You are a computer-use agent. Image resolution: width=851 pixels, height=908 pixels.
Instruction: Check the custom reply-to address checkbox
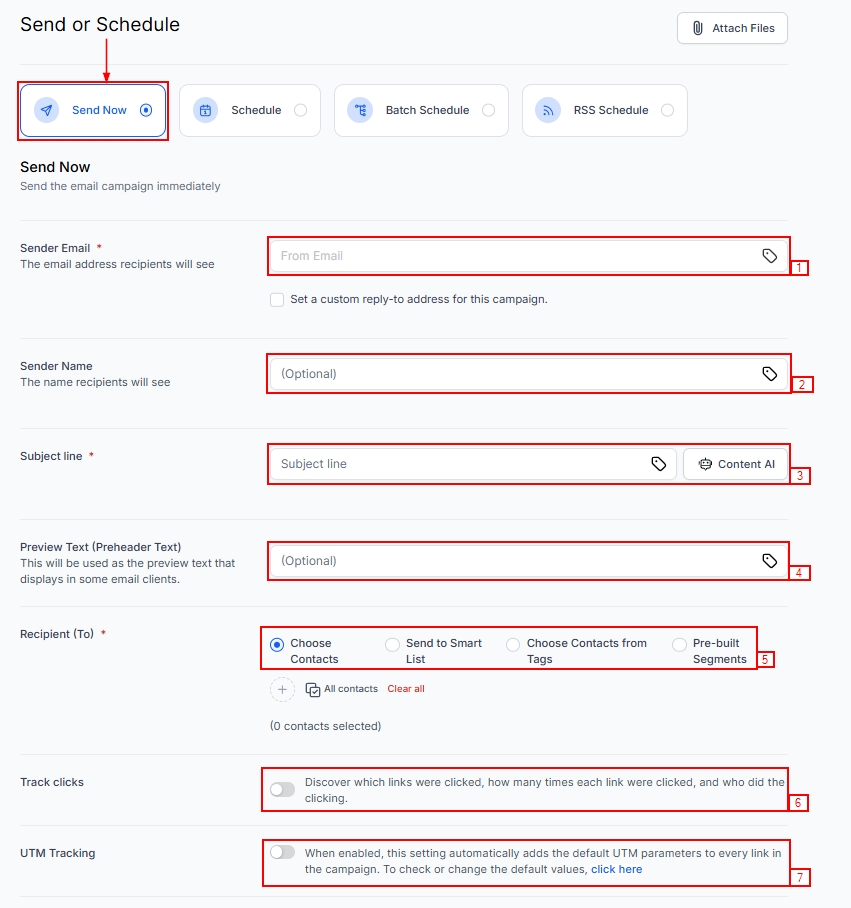click(277, 299)
